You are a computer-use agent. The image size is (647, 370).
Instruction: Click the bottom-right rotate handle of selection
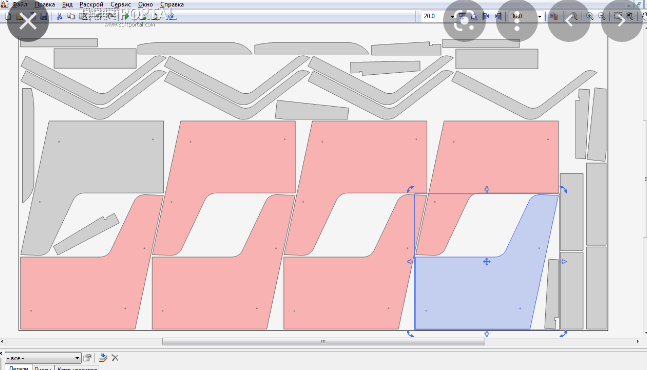pyautogui.click(x=563, y=334)
